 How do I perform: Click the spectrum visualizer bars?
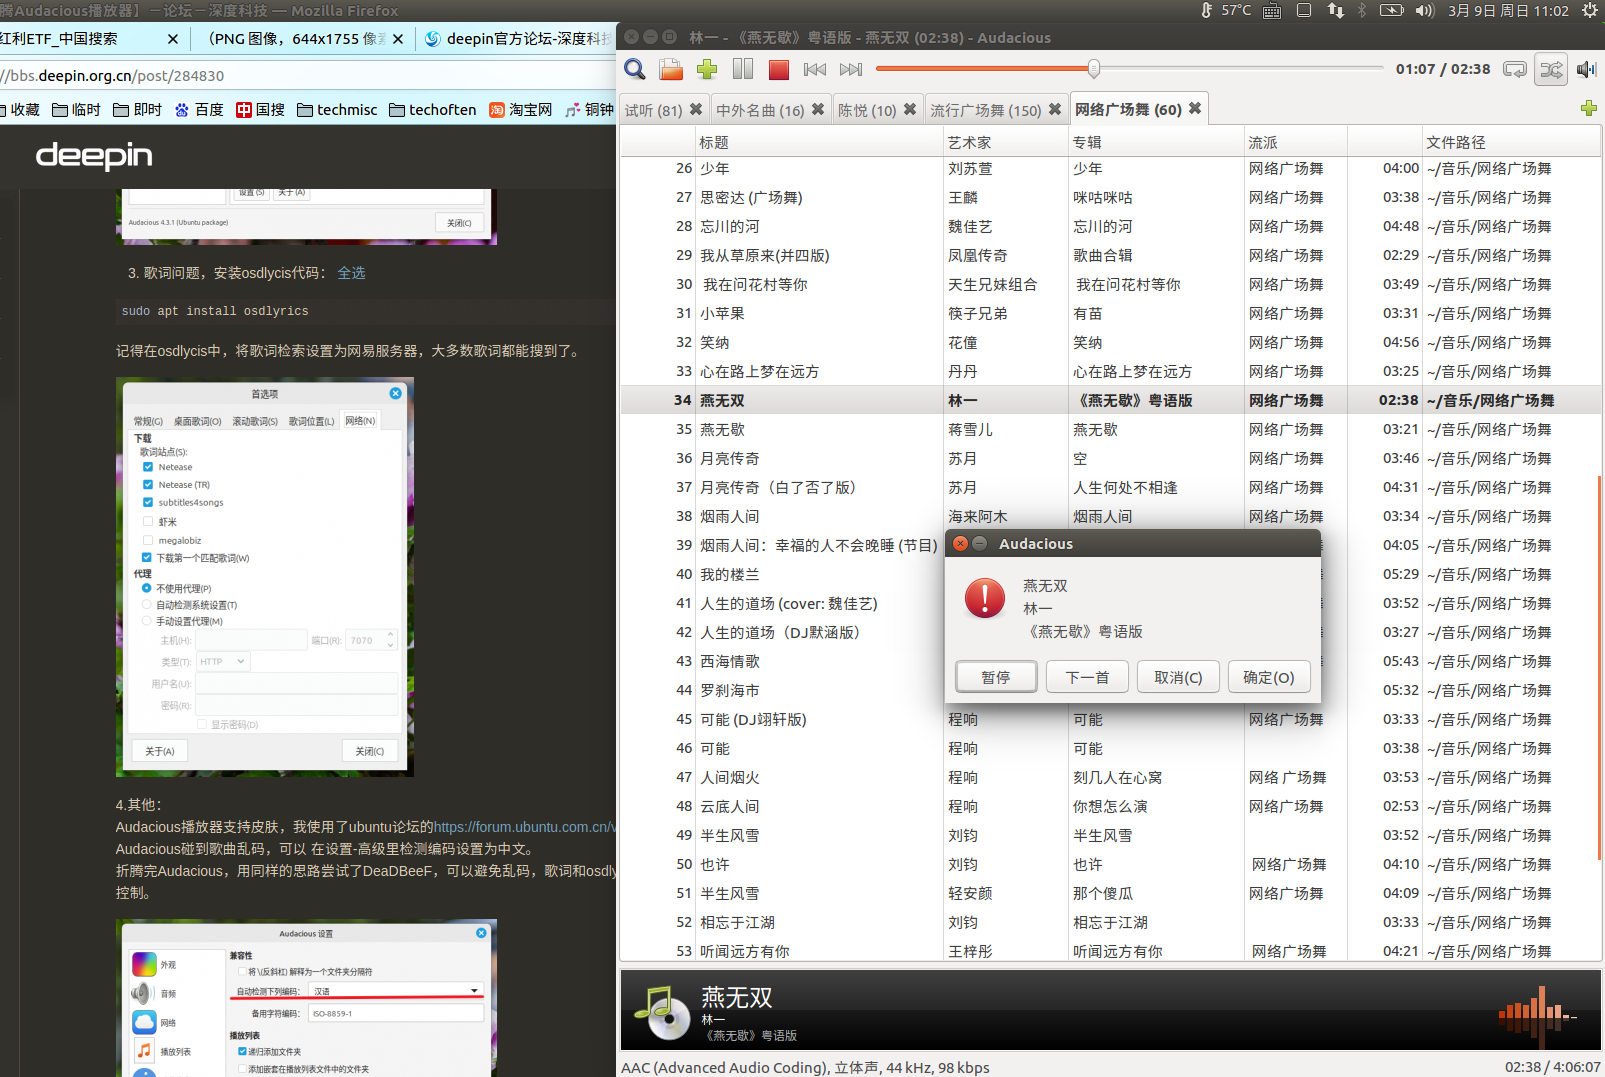1537,1016
